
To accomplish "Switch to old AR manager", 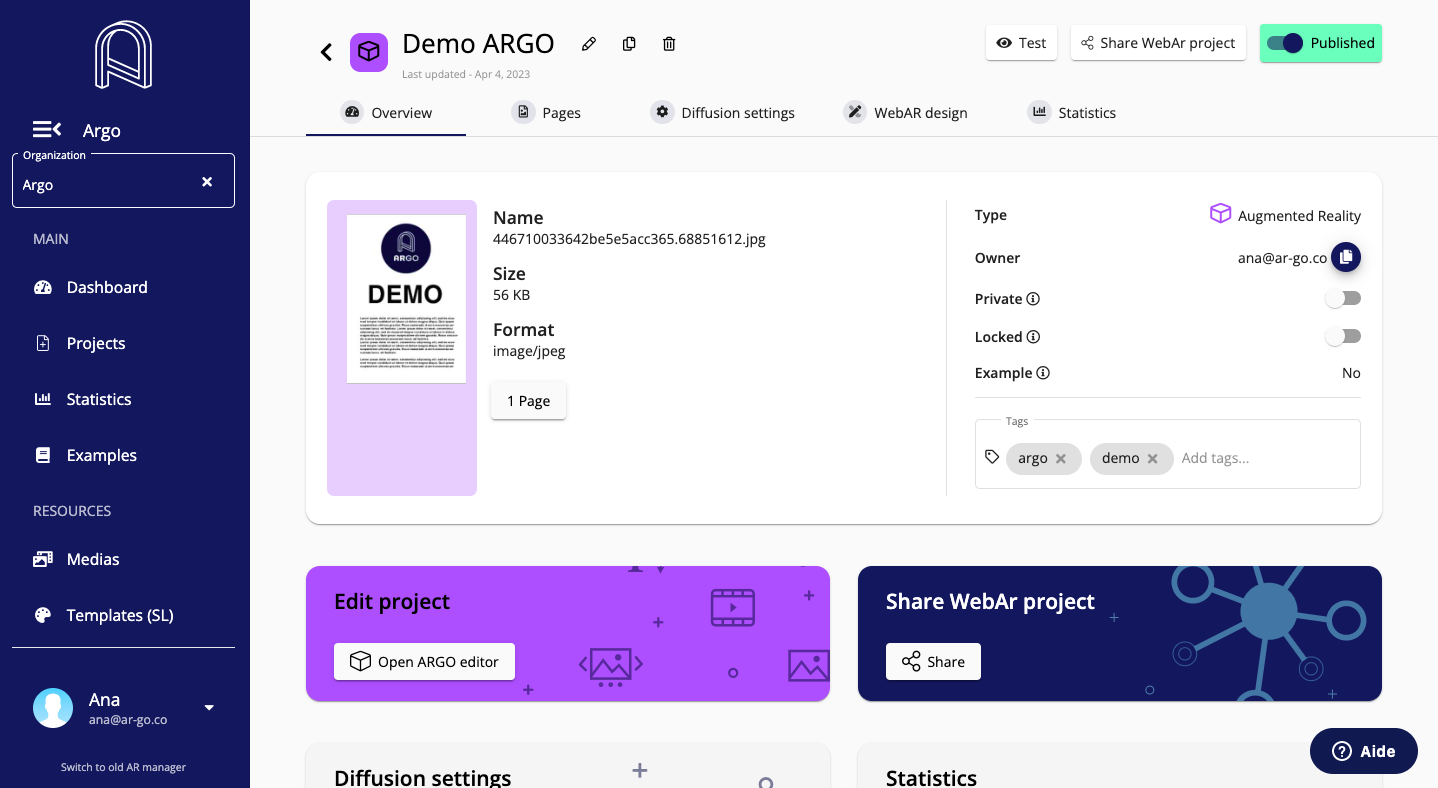I will tap(123, 767).
